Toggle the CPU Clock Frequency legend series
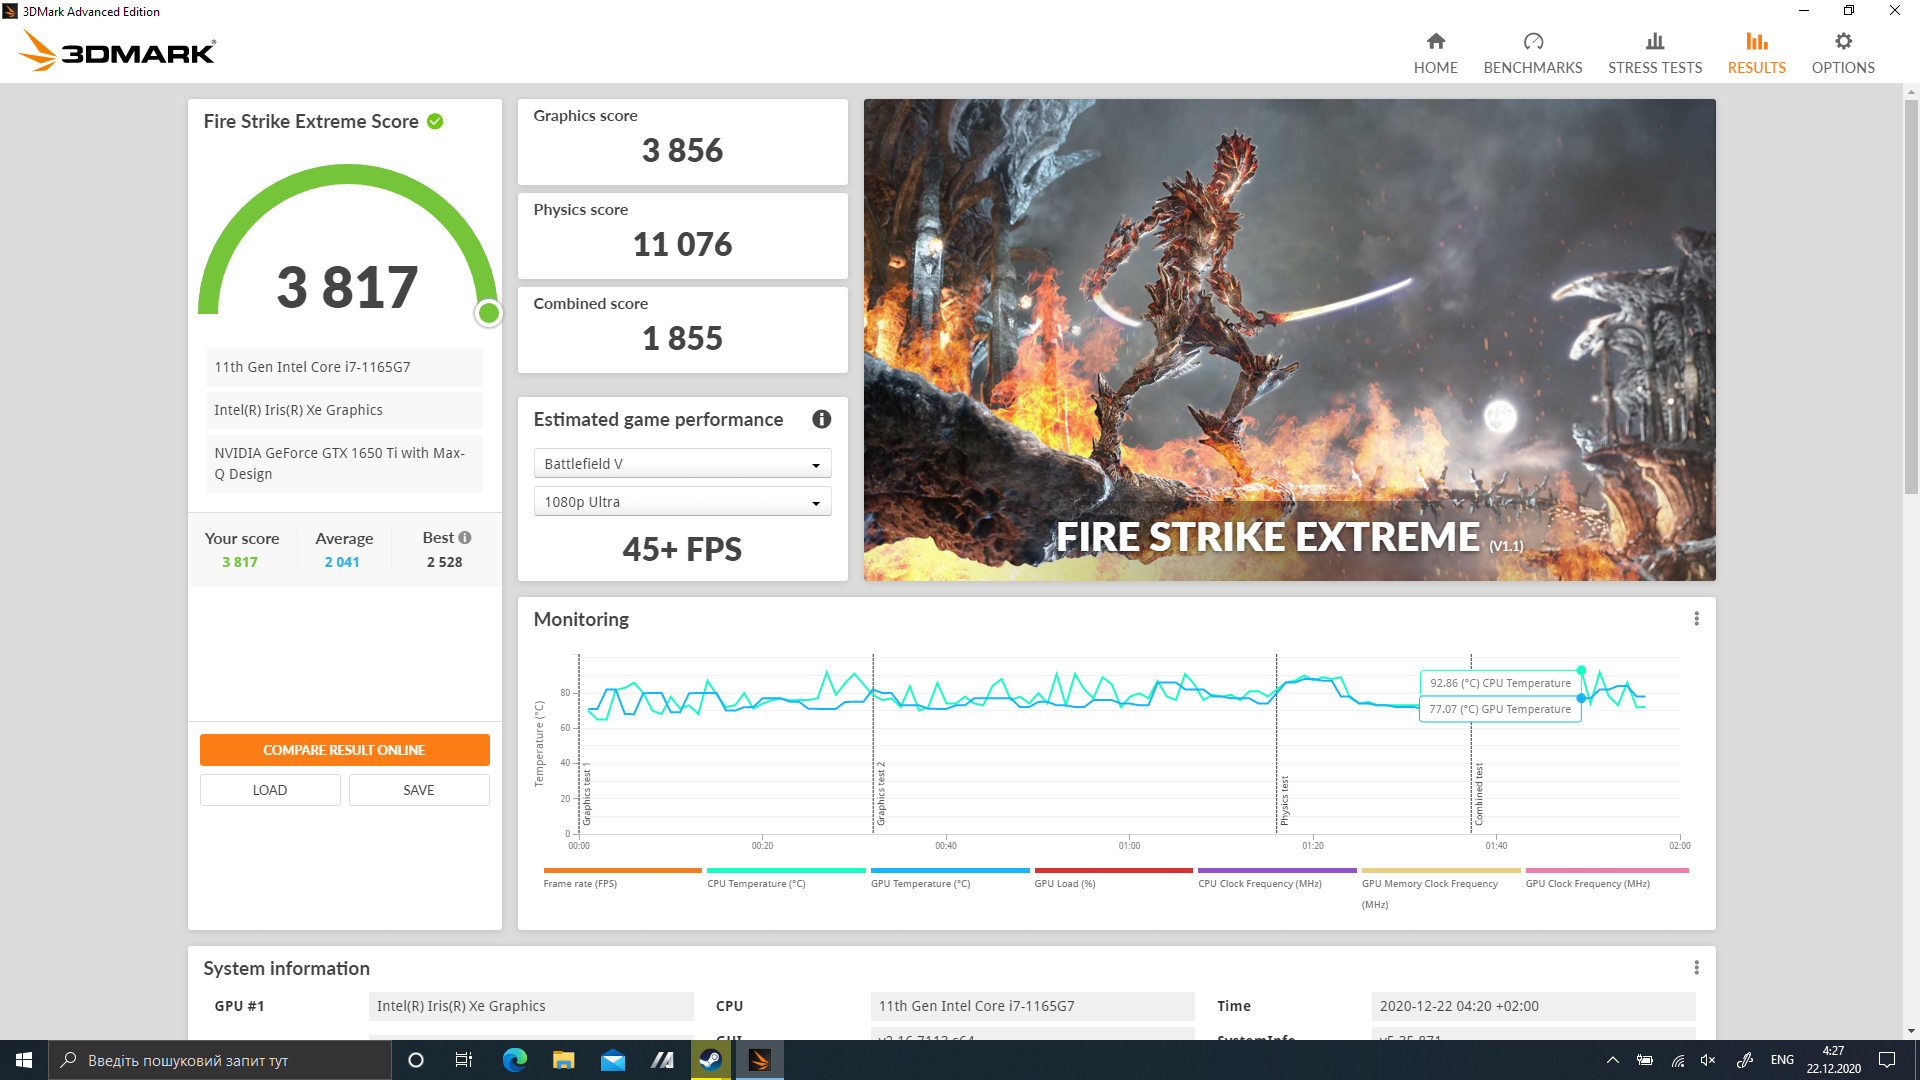This screenshot has width=1920, height=1080. 1277,879
